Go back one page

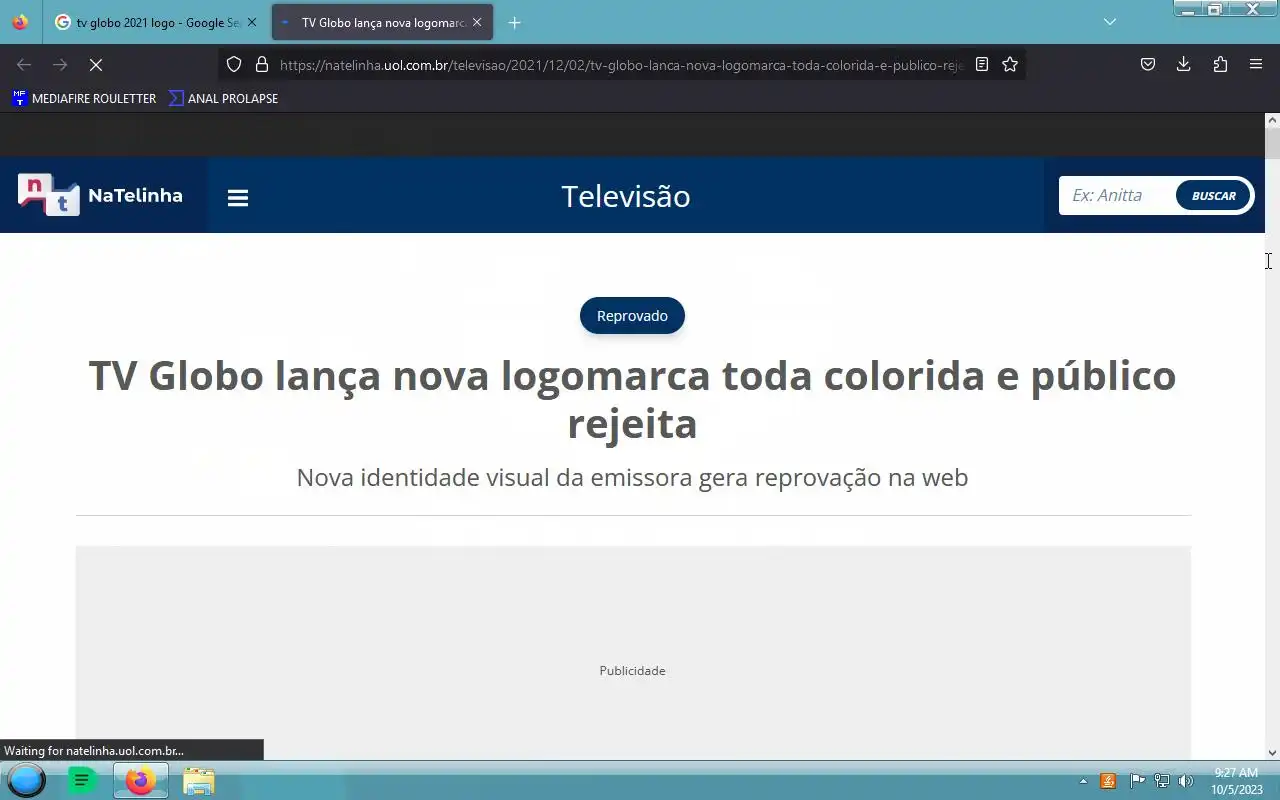24,64
